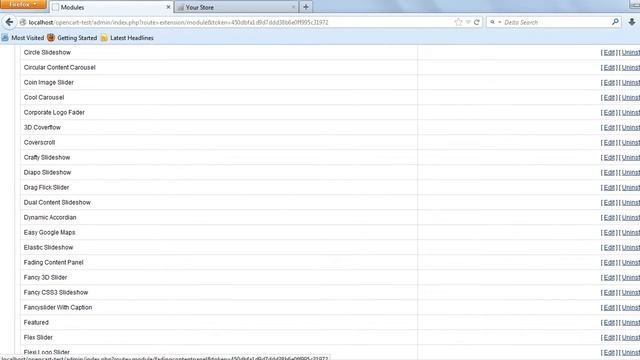Screen dimensions: 640x360
Task: Open a new browser tab
Action: [306, 7]
